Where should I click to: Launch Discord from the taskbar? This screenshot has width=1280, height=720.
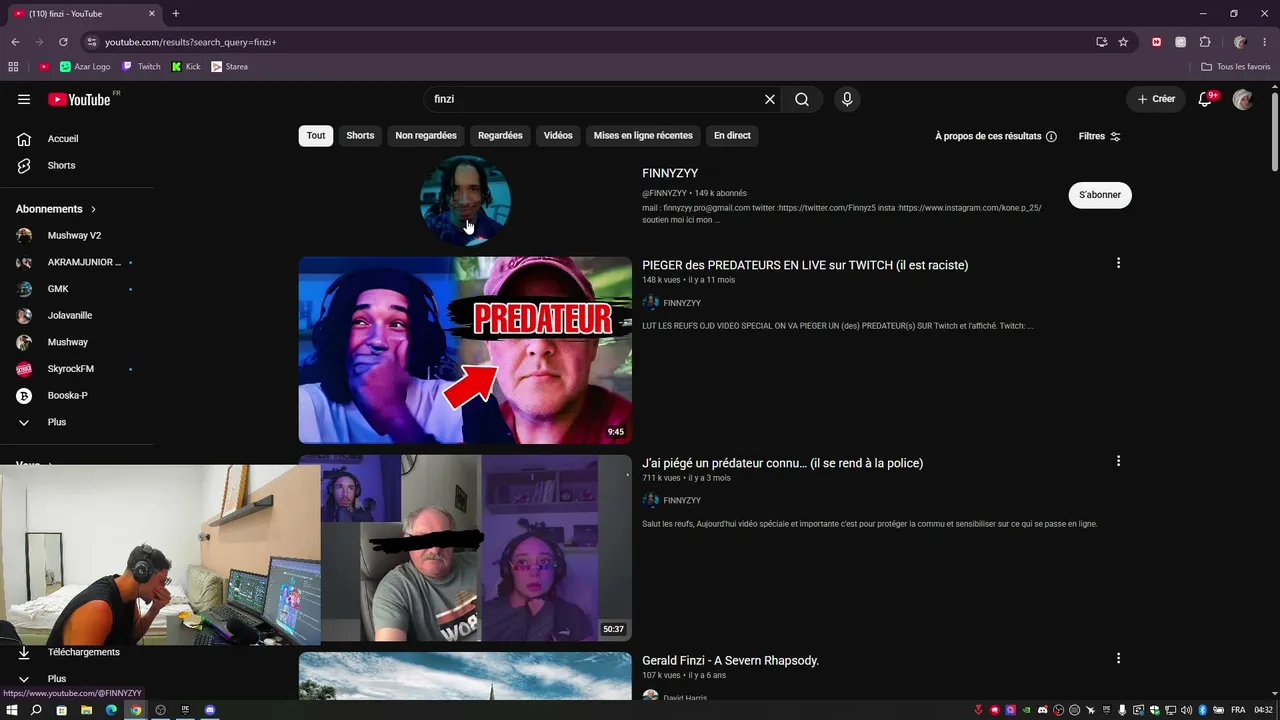pyautogui.click(x=210, y=710)
